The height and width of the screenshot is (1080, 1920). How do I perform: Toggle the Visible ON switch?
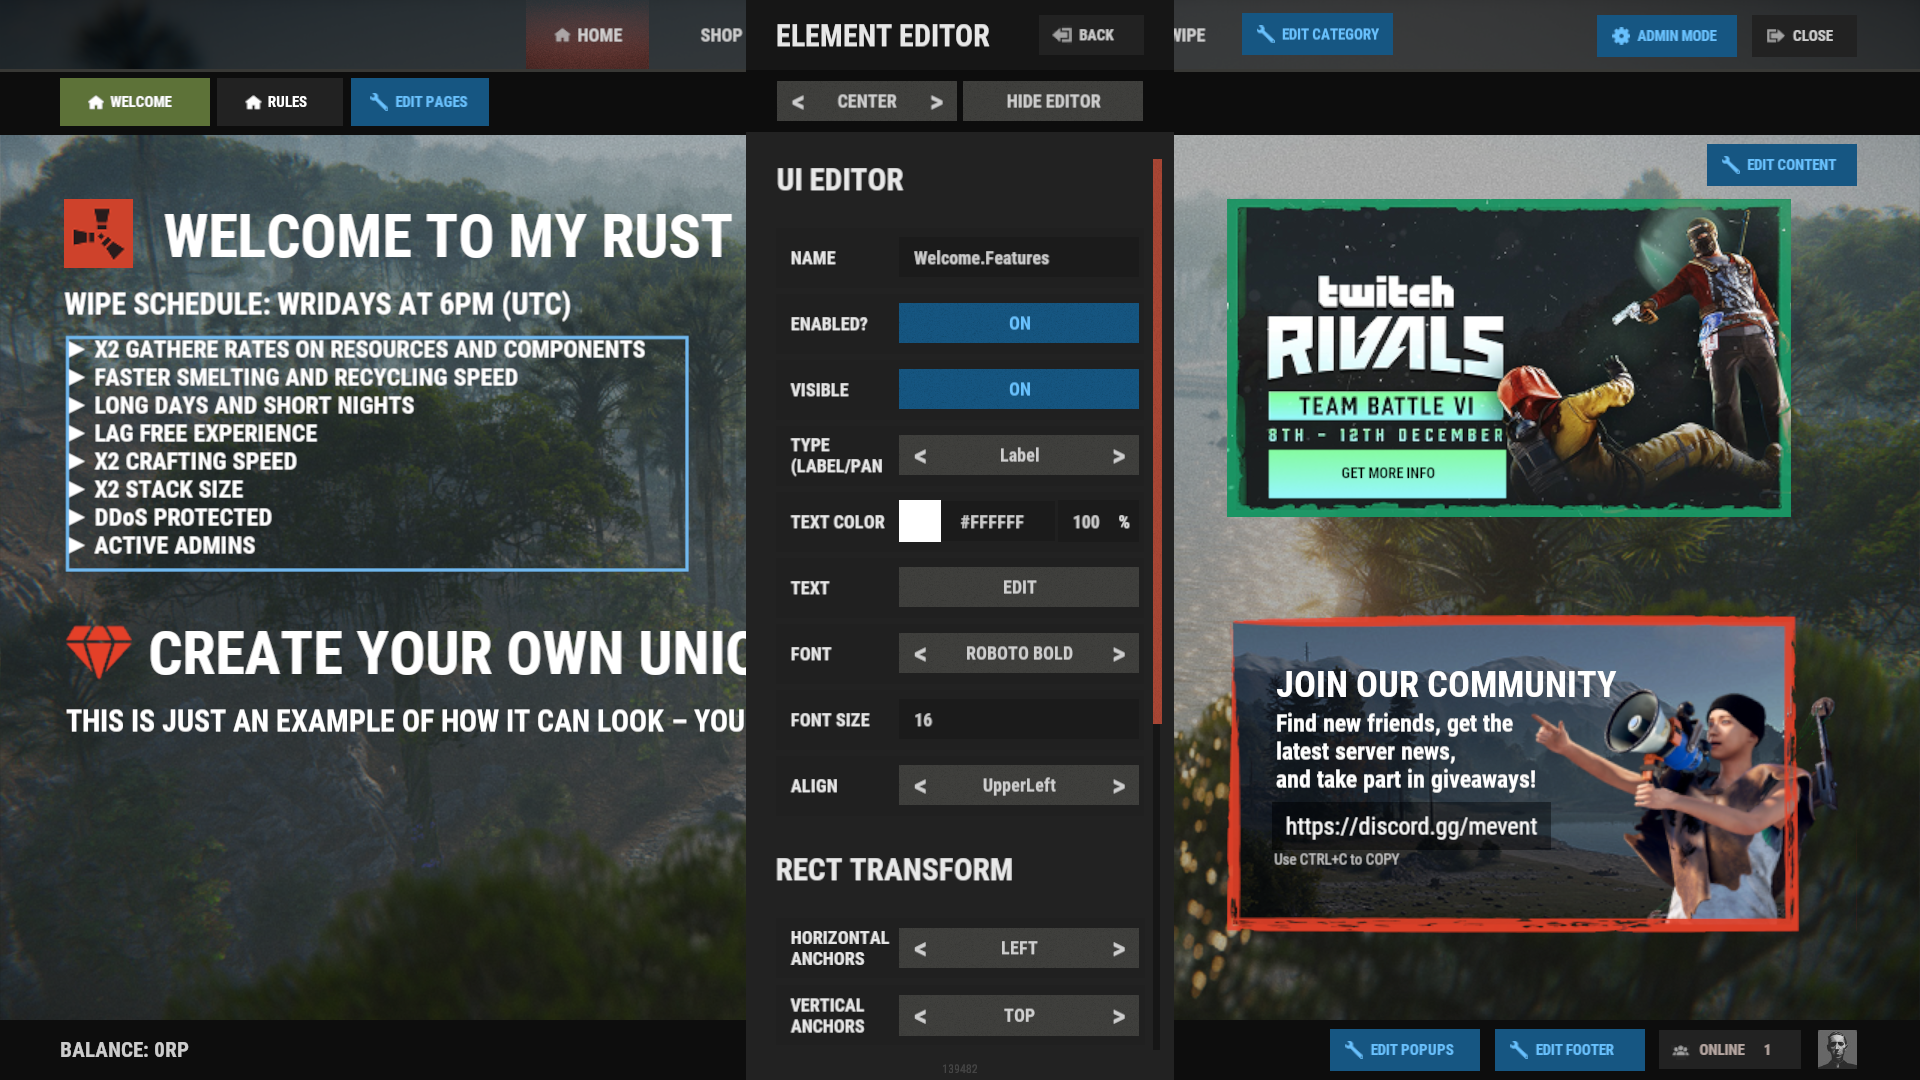coord(1018,389)
